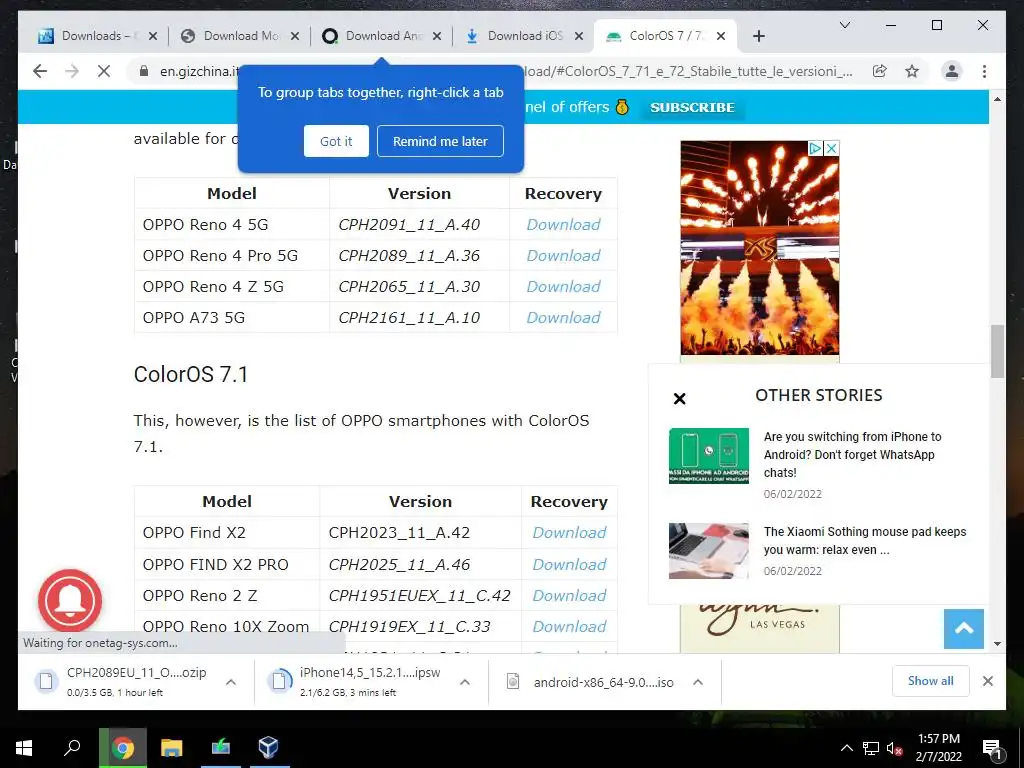Close the Other Stories panel
This screenshot has height=768, width=1024.
click(679, 398)
